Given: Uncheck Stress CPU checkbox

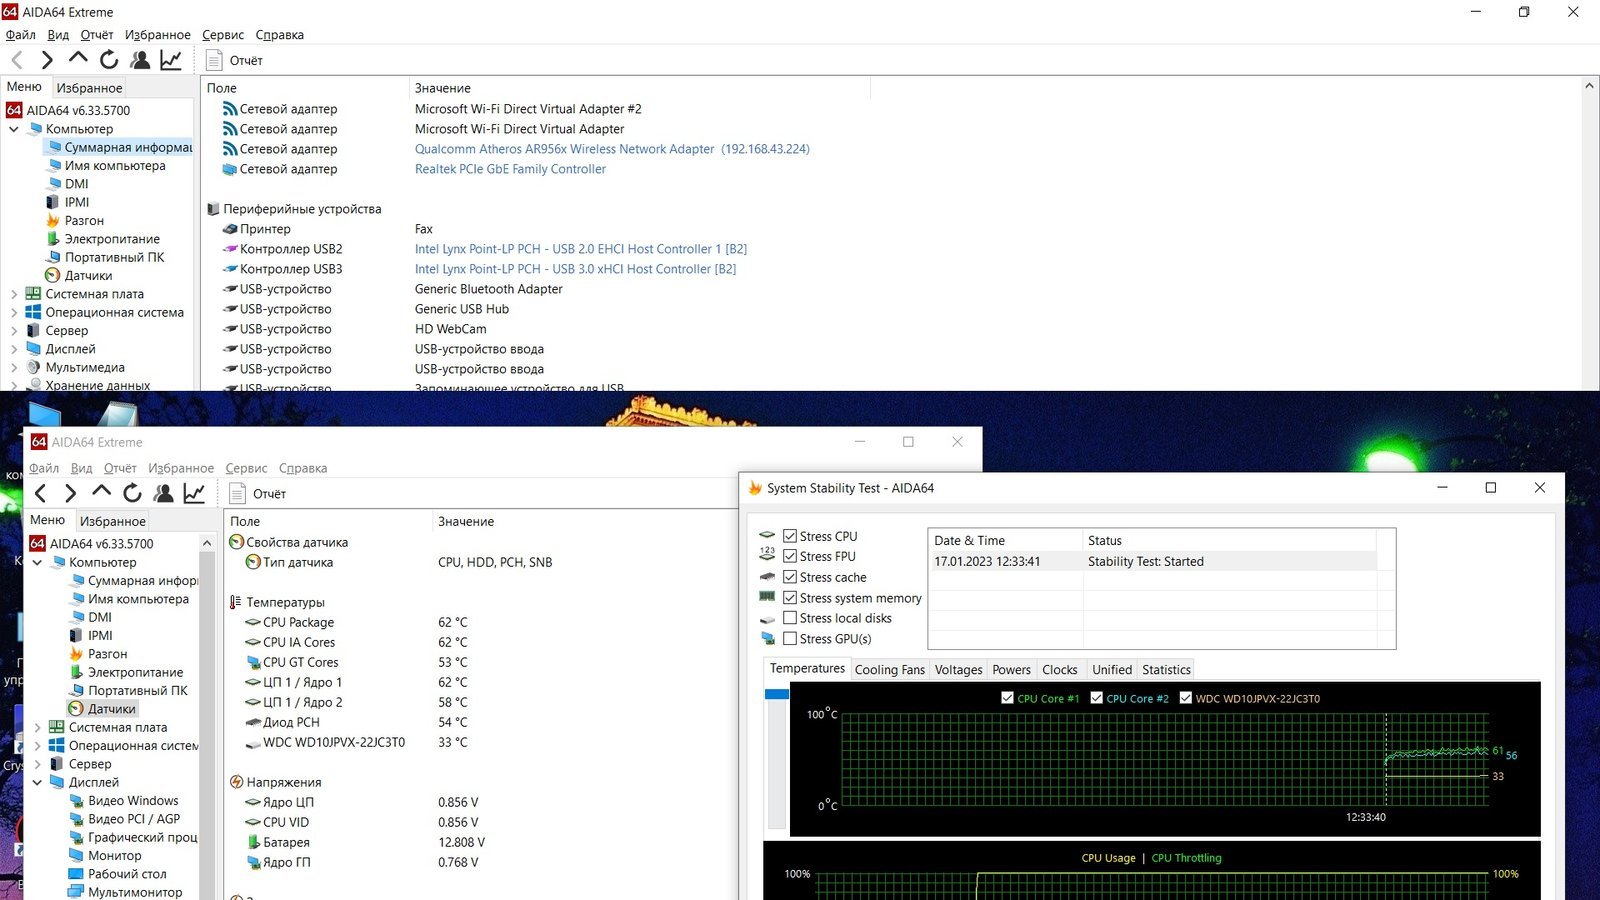Looking at the screenshot, I should [790, 536].
